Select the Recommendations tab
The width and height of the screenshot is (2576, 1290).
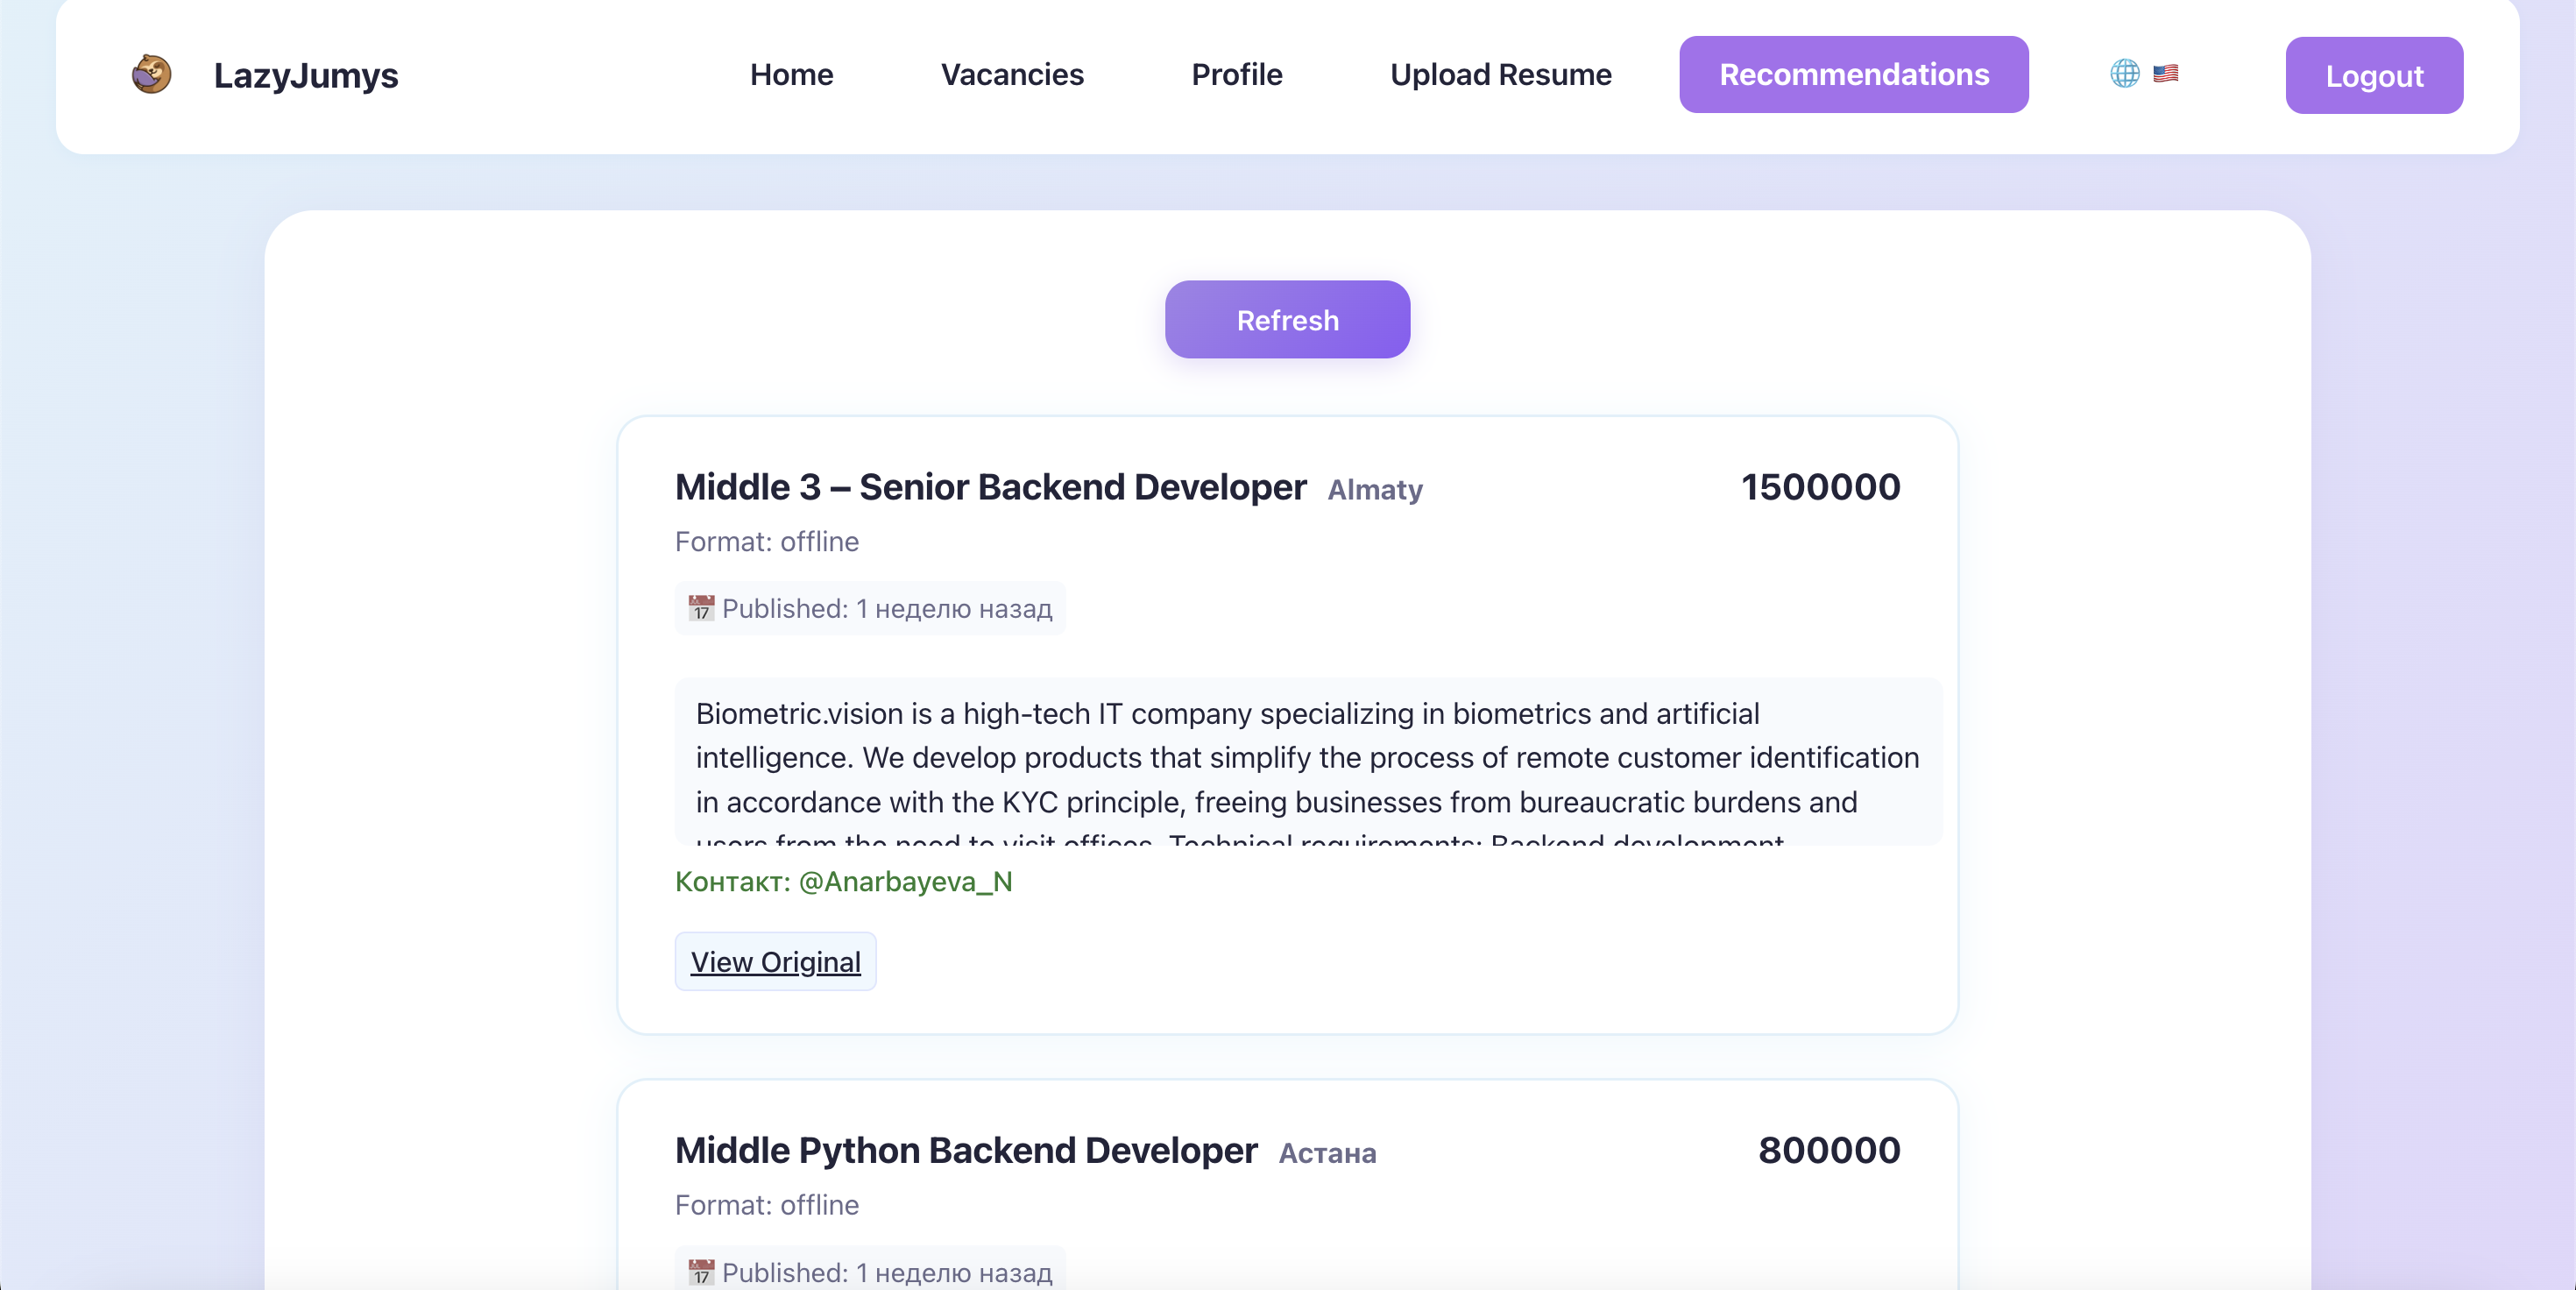[1854, 74]
